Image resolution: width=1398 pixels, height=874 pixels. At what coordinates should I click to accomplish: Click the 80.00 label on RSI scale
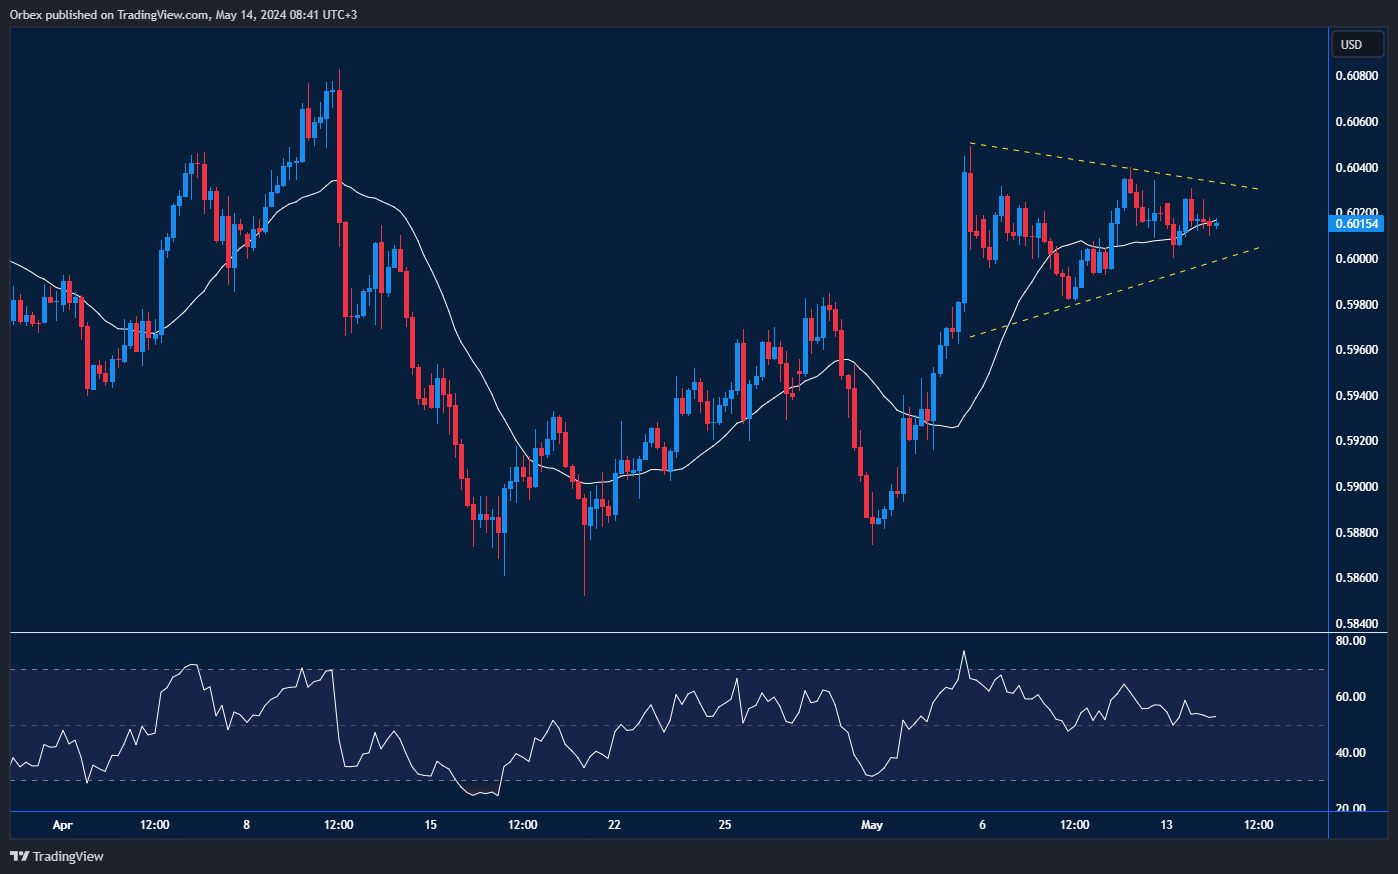(1350, 641)
